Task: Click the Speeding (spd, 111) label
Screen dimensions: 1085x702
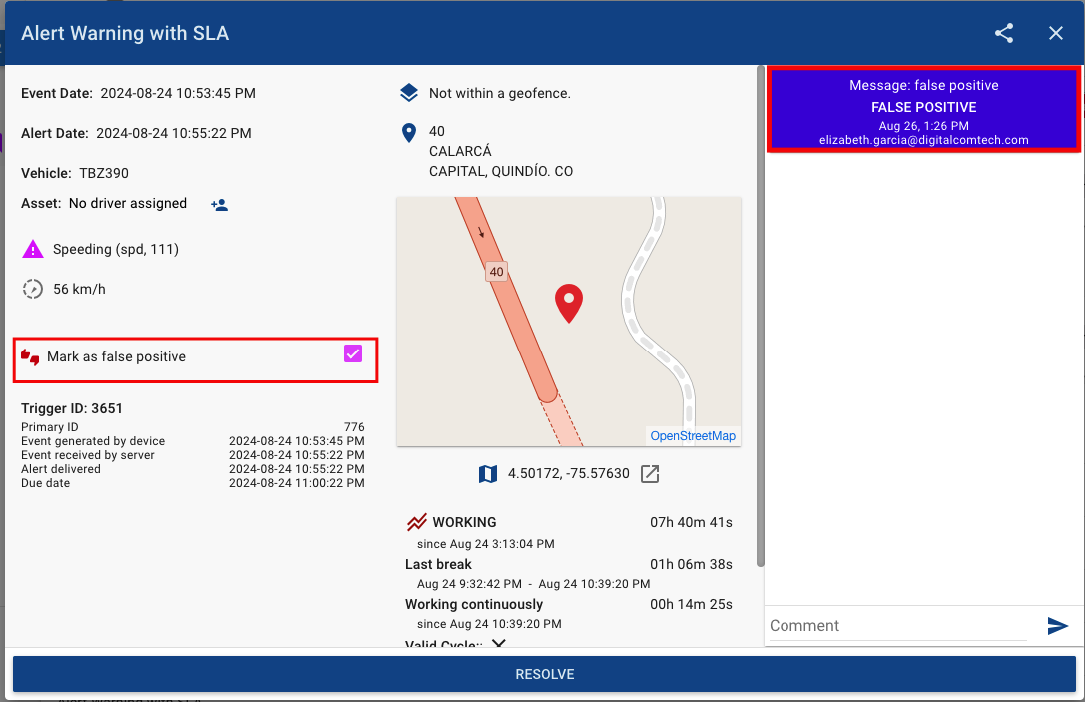Action: pyautogui.click(x=116, y=249)
